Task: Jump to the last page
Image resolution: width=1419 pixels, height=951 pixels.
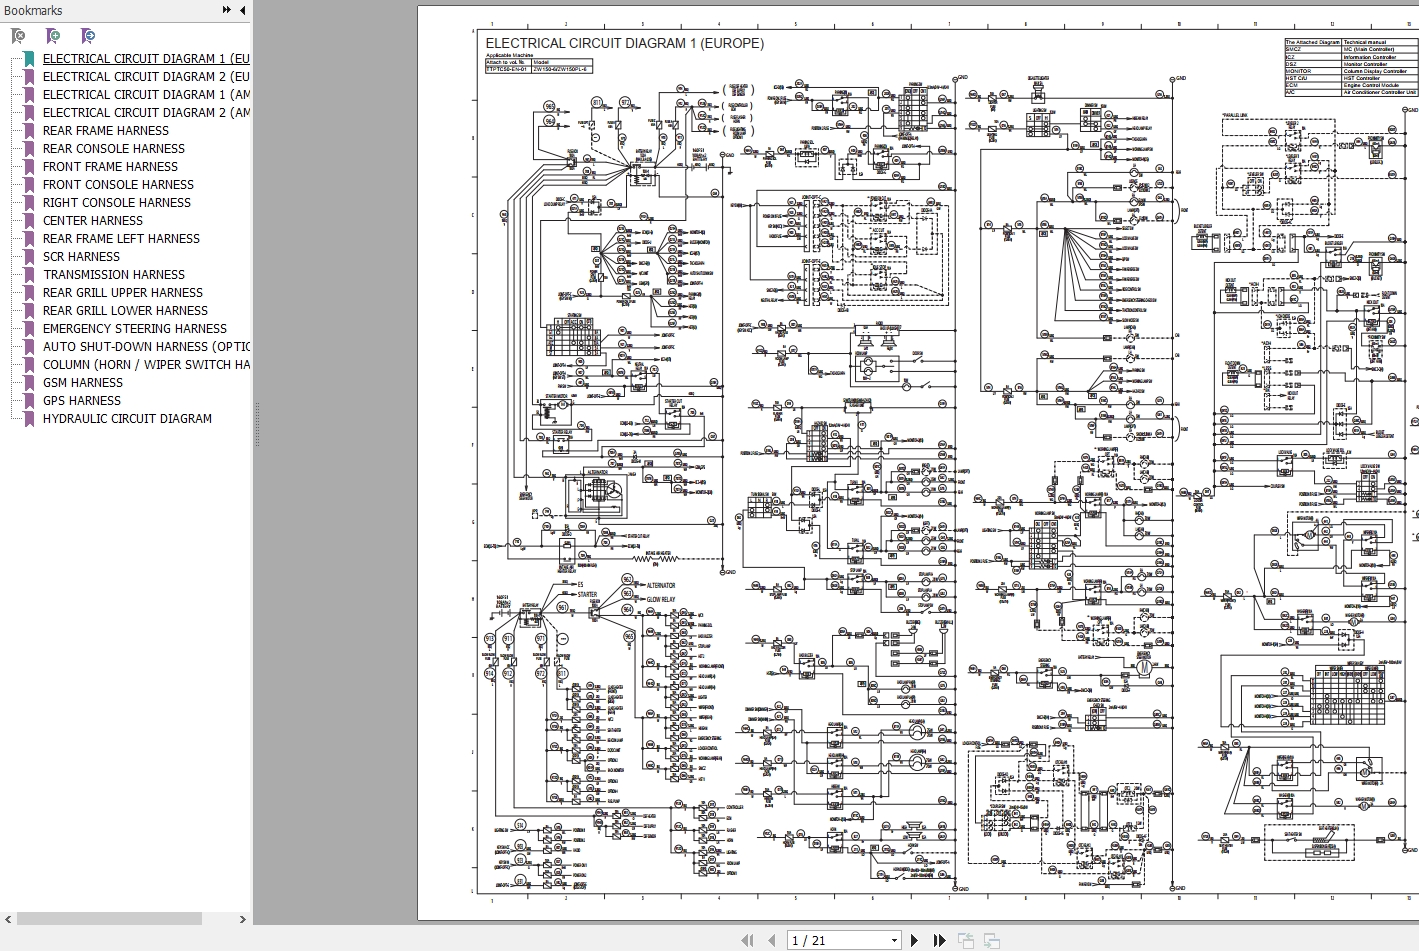Action: pos(939,940)
